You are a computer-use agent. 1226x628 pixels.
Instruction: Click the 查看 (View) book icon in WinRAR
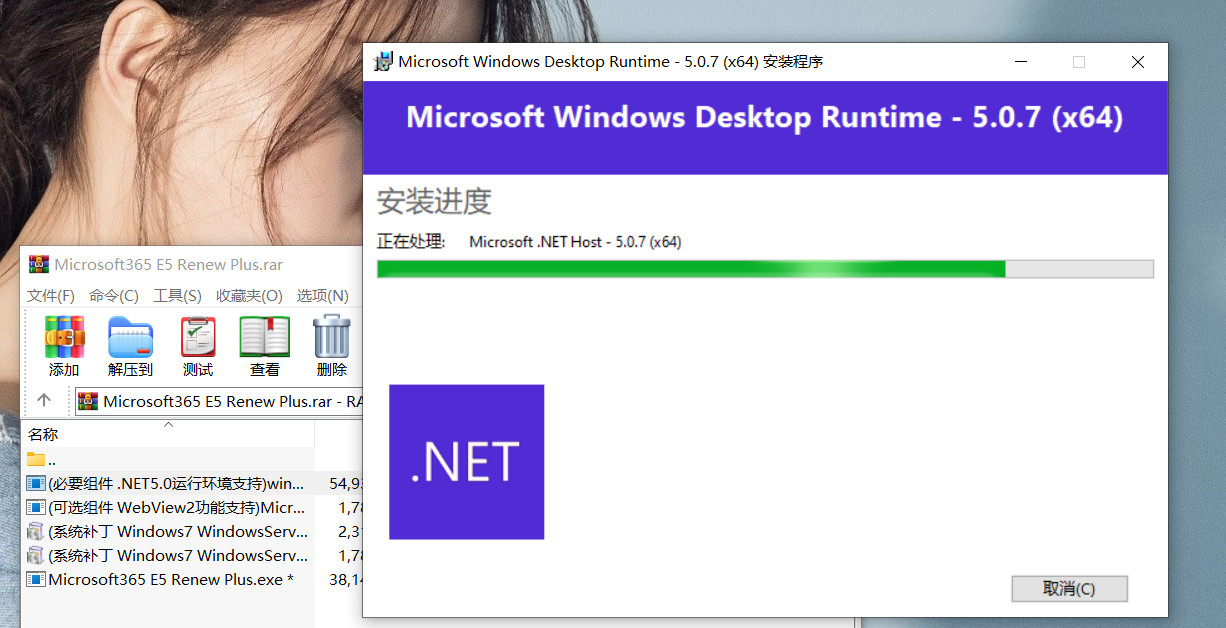[265, 337]
